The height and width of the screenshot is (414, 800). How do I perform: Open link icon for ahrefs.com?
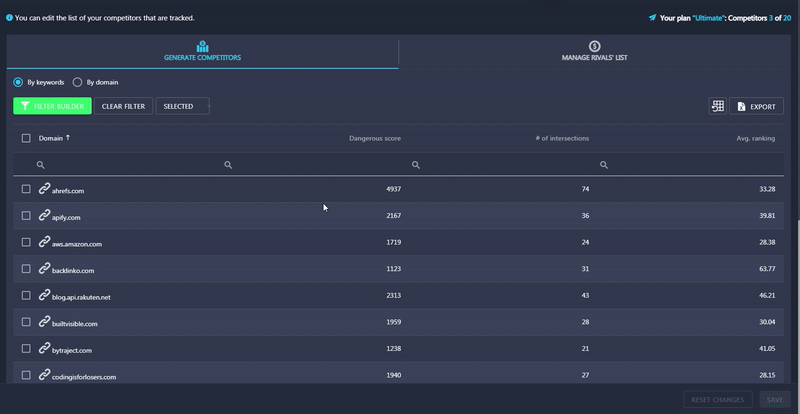[44, 188]
